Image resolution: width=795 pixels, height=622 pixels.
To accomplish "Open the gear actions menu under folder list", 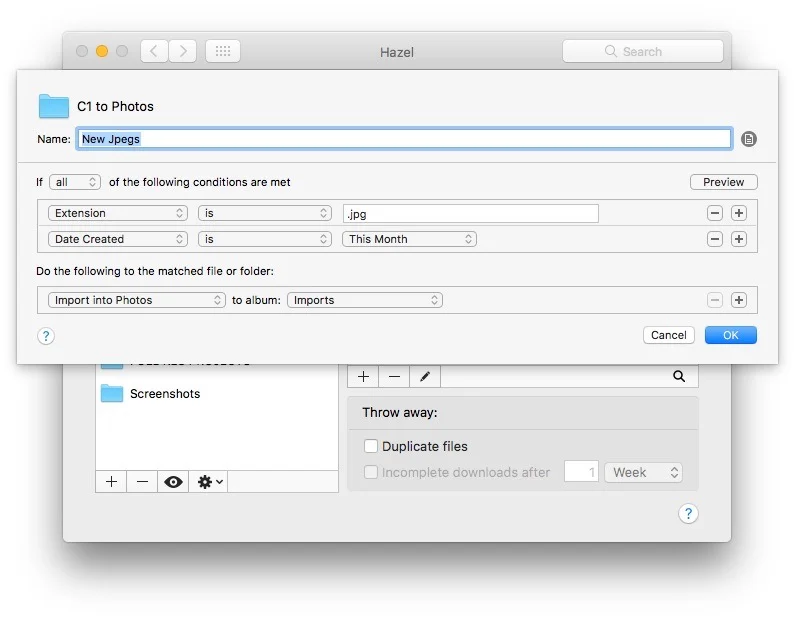I will click(209, 482).
